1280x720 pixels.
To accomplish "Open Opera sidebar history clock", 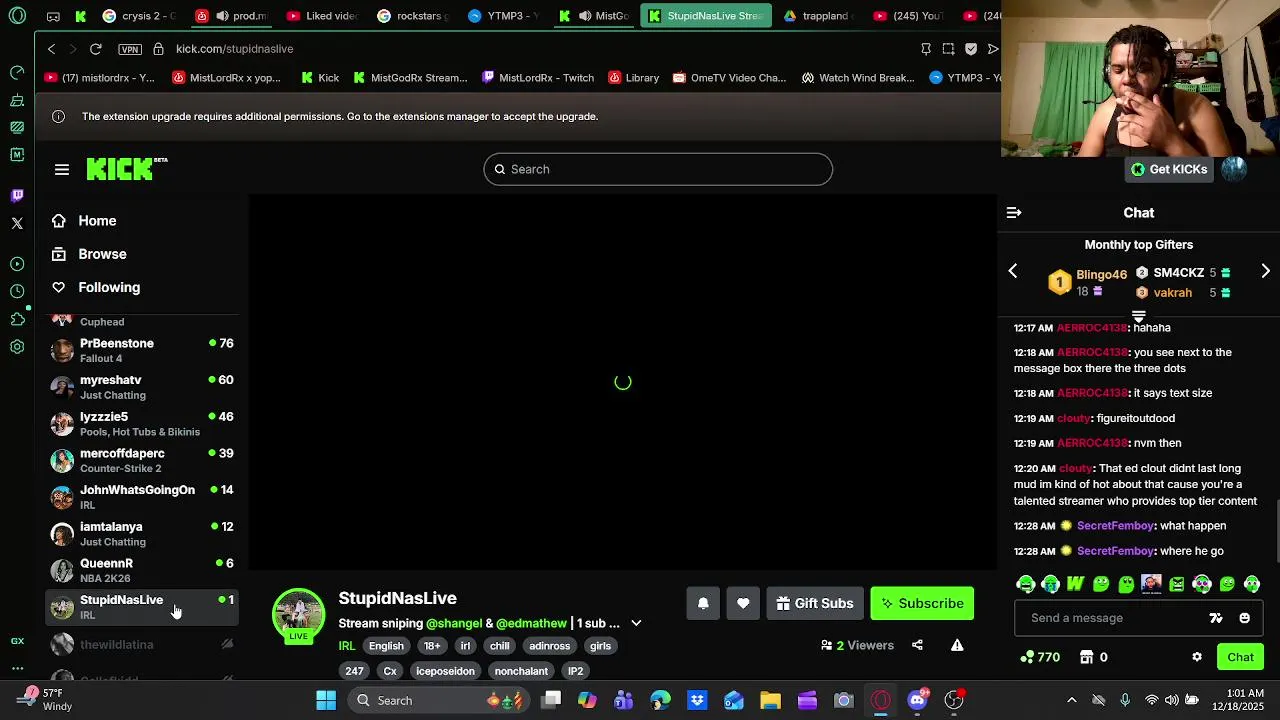I will [x=17, y=291].
